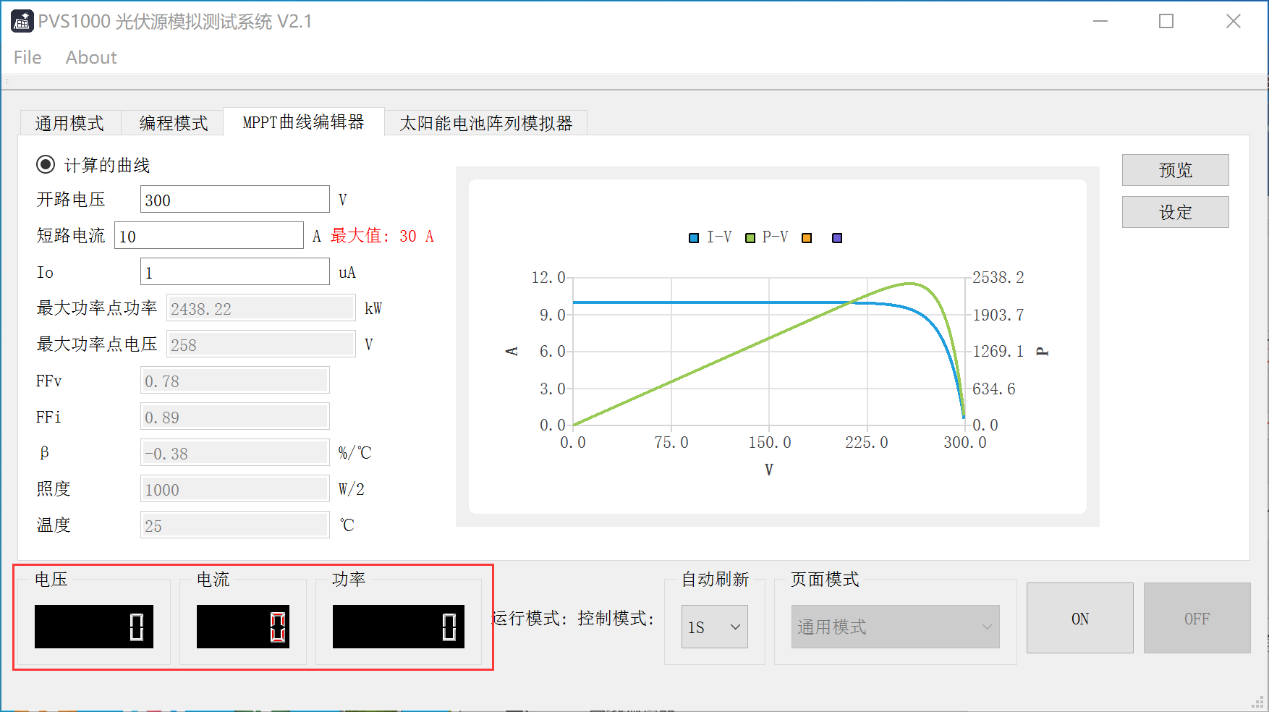Click the 开路电压 input field showing 300
This screenshot has width=1269, height=712.
tap(235, 200)
